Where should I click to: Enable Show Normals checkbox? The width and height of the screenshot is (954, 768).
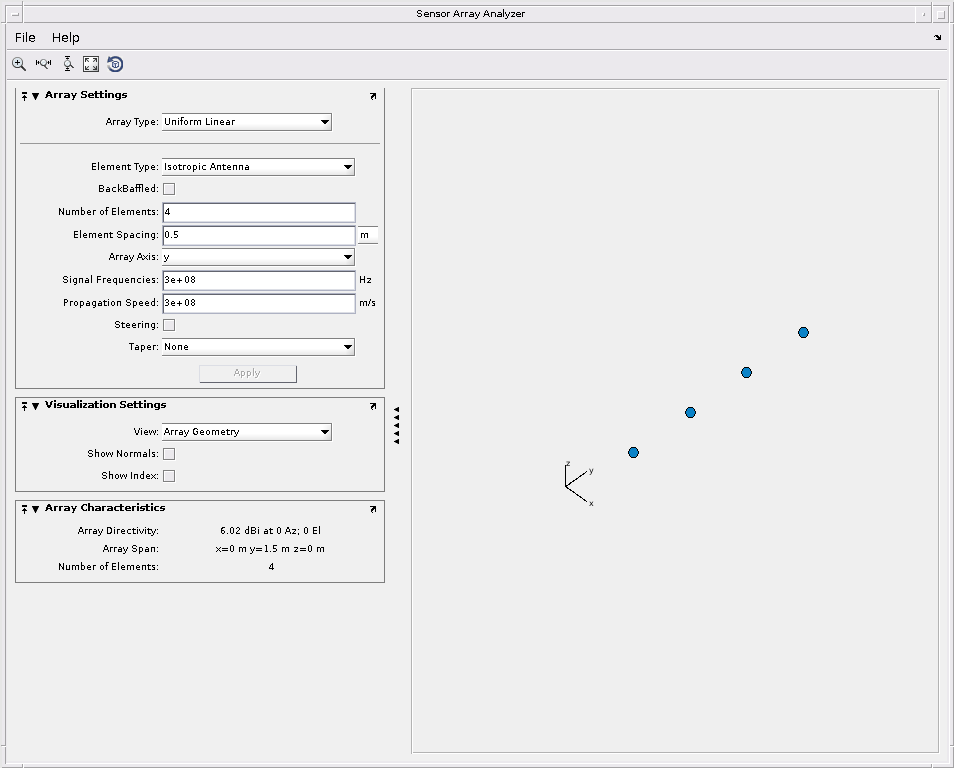(169, 454)
